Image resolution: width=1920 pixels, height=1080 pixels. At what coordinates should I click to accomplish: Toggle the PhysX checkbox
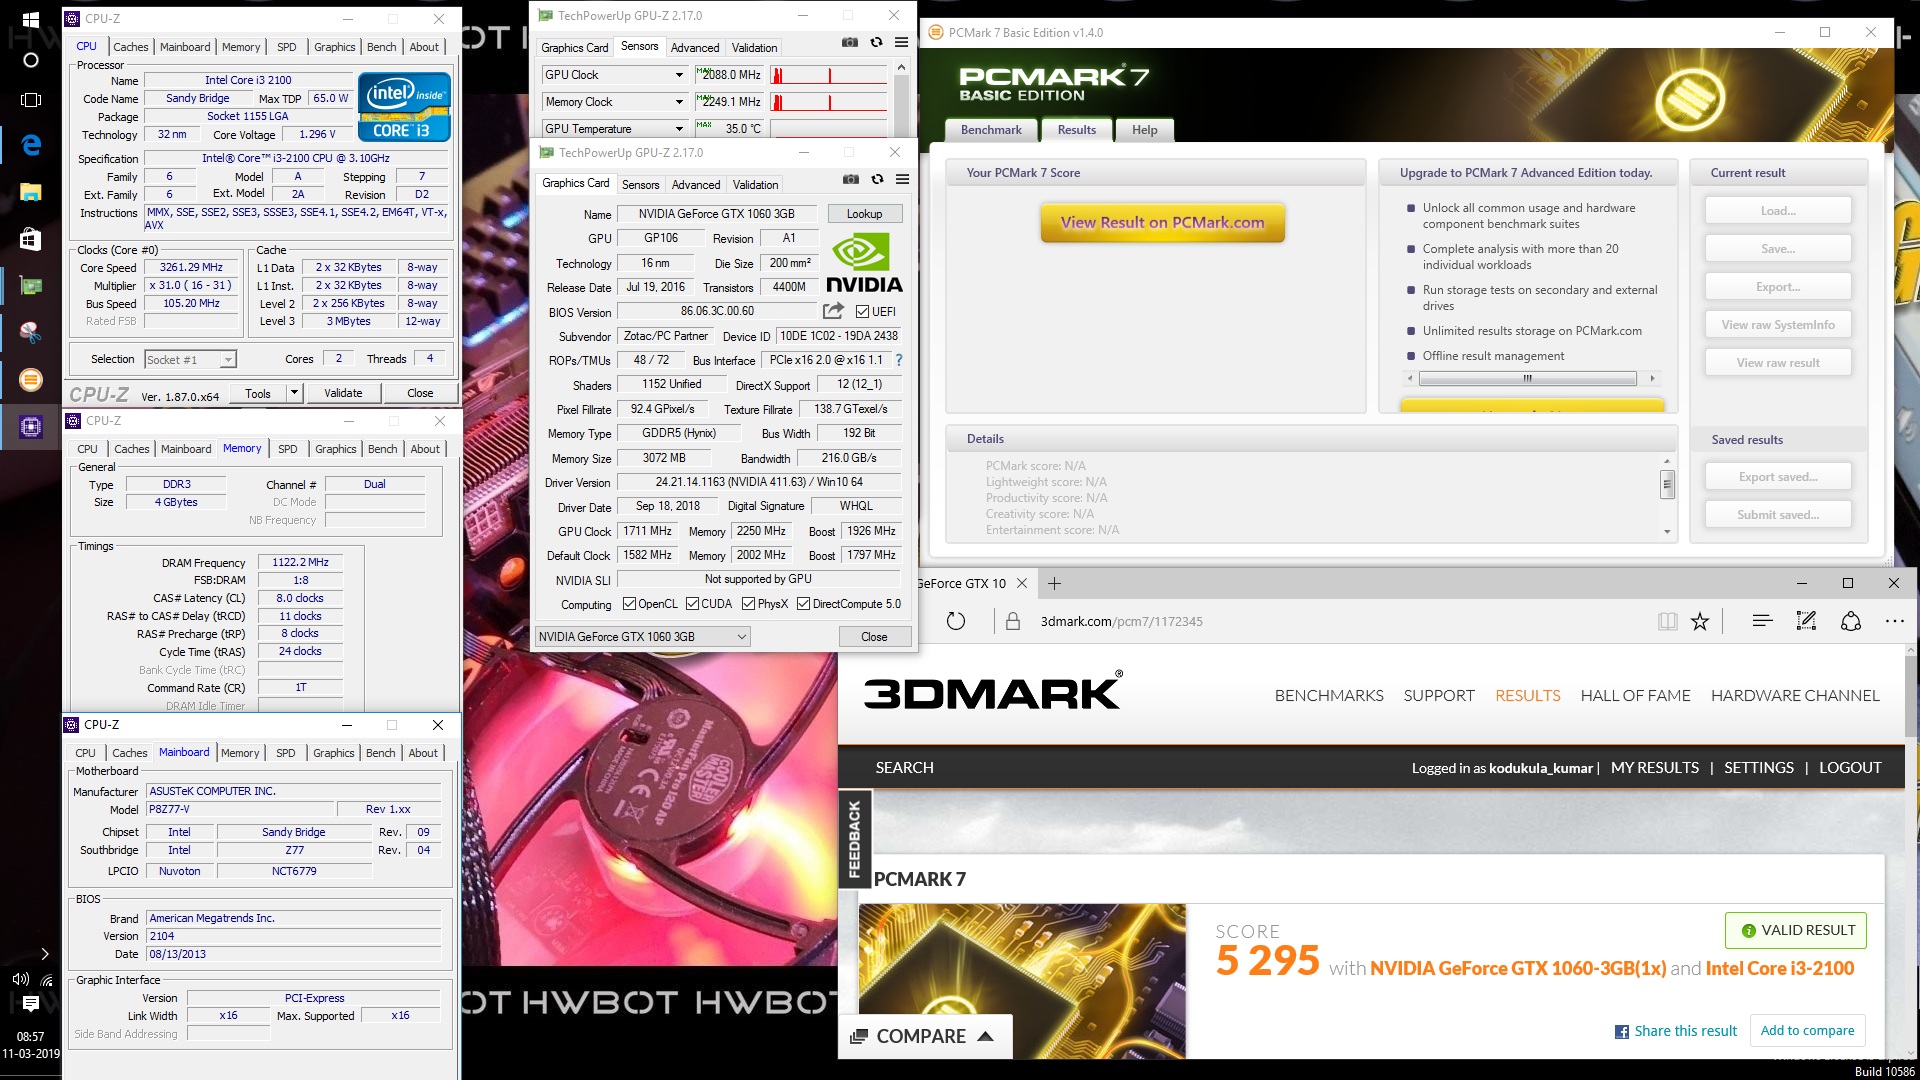[748, 604]
